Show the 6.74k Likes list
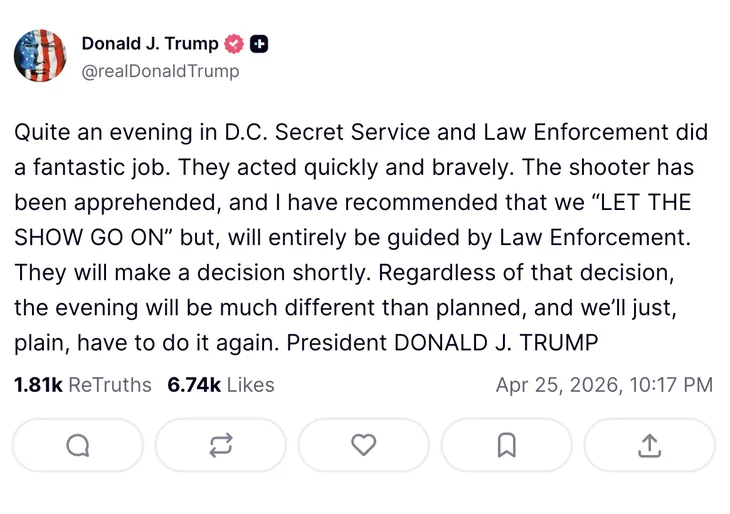This screenshot has width=730, height=514. click(221, 385)
